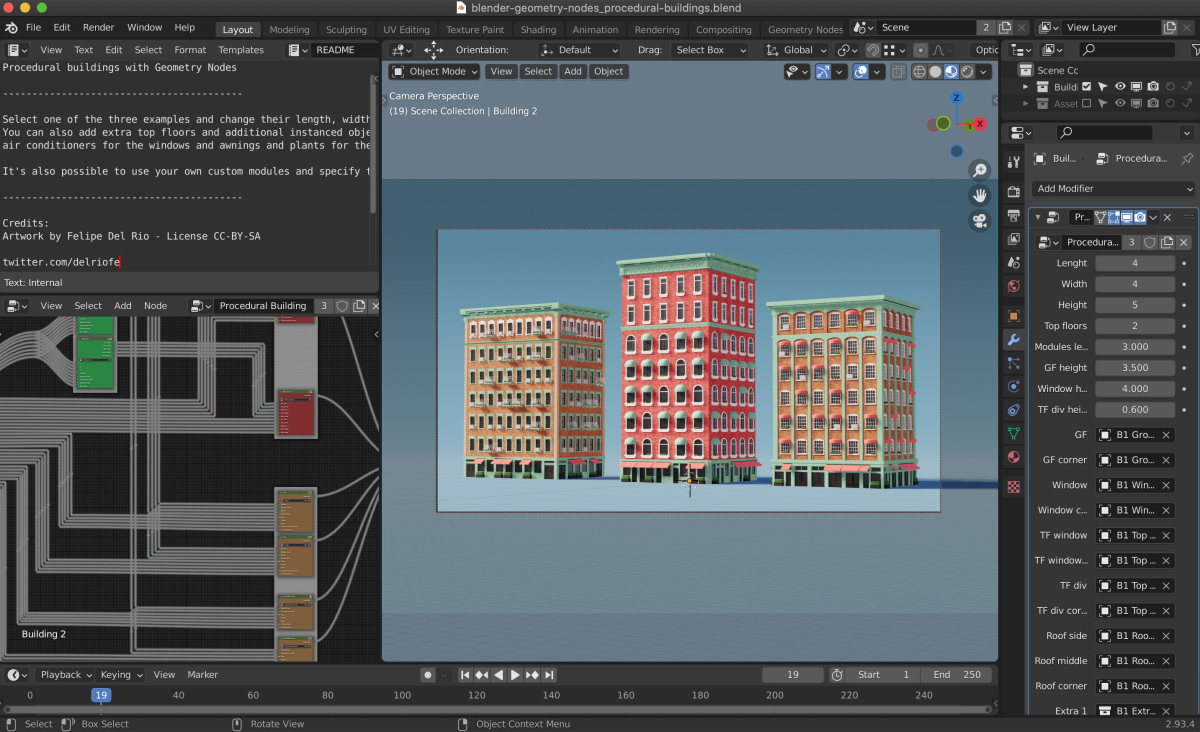Toggle X-ray mode in viewport header
Image resolution: width=1200 pixels, height=732 pixels.
coord(898,71)
